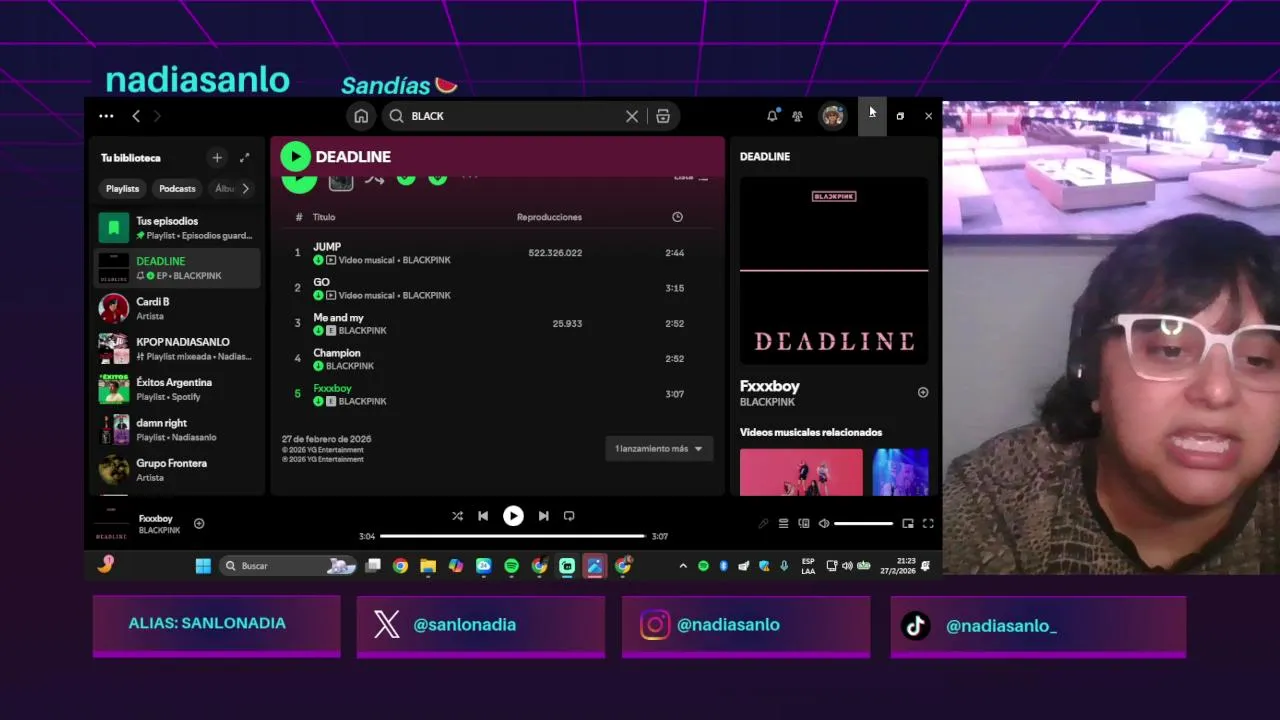Click the Windows taskbar Buscar search box
The image size is (1280, 720).
pos(289,566)
